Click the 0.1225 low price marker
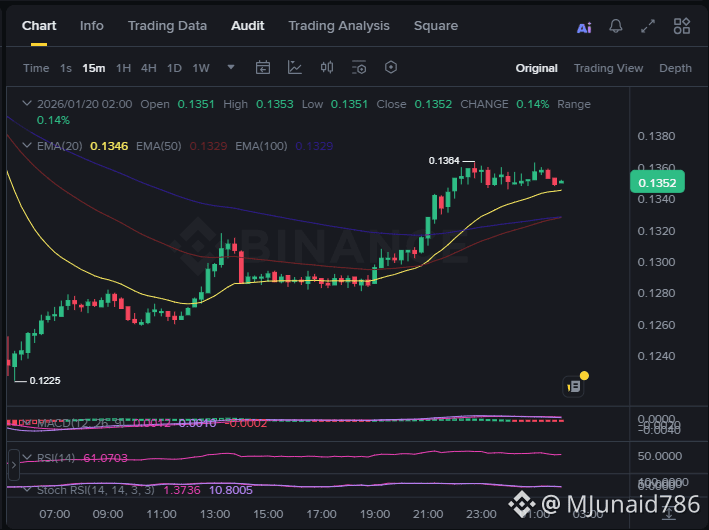 pos(45,381)
